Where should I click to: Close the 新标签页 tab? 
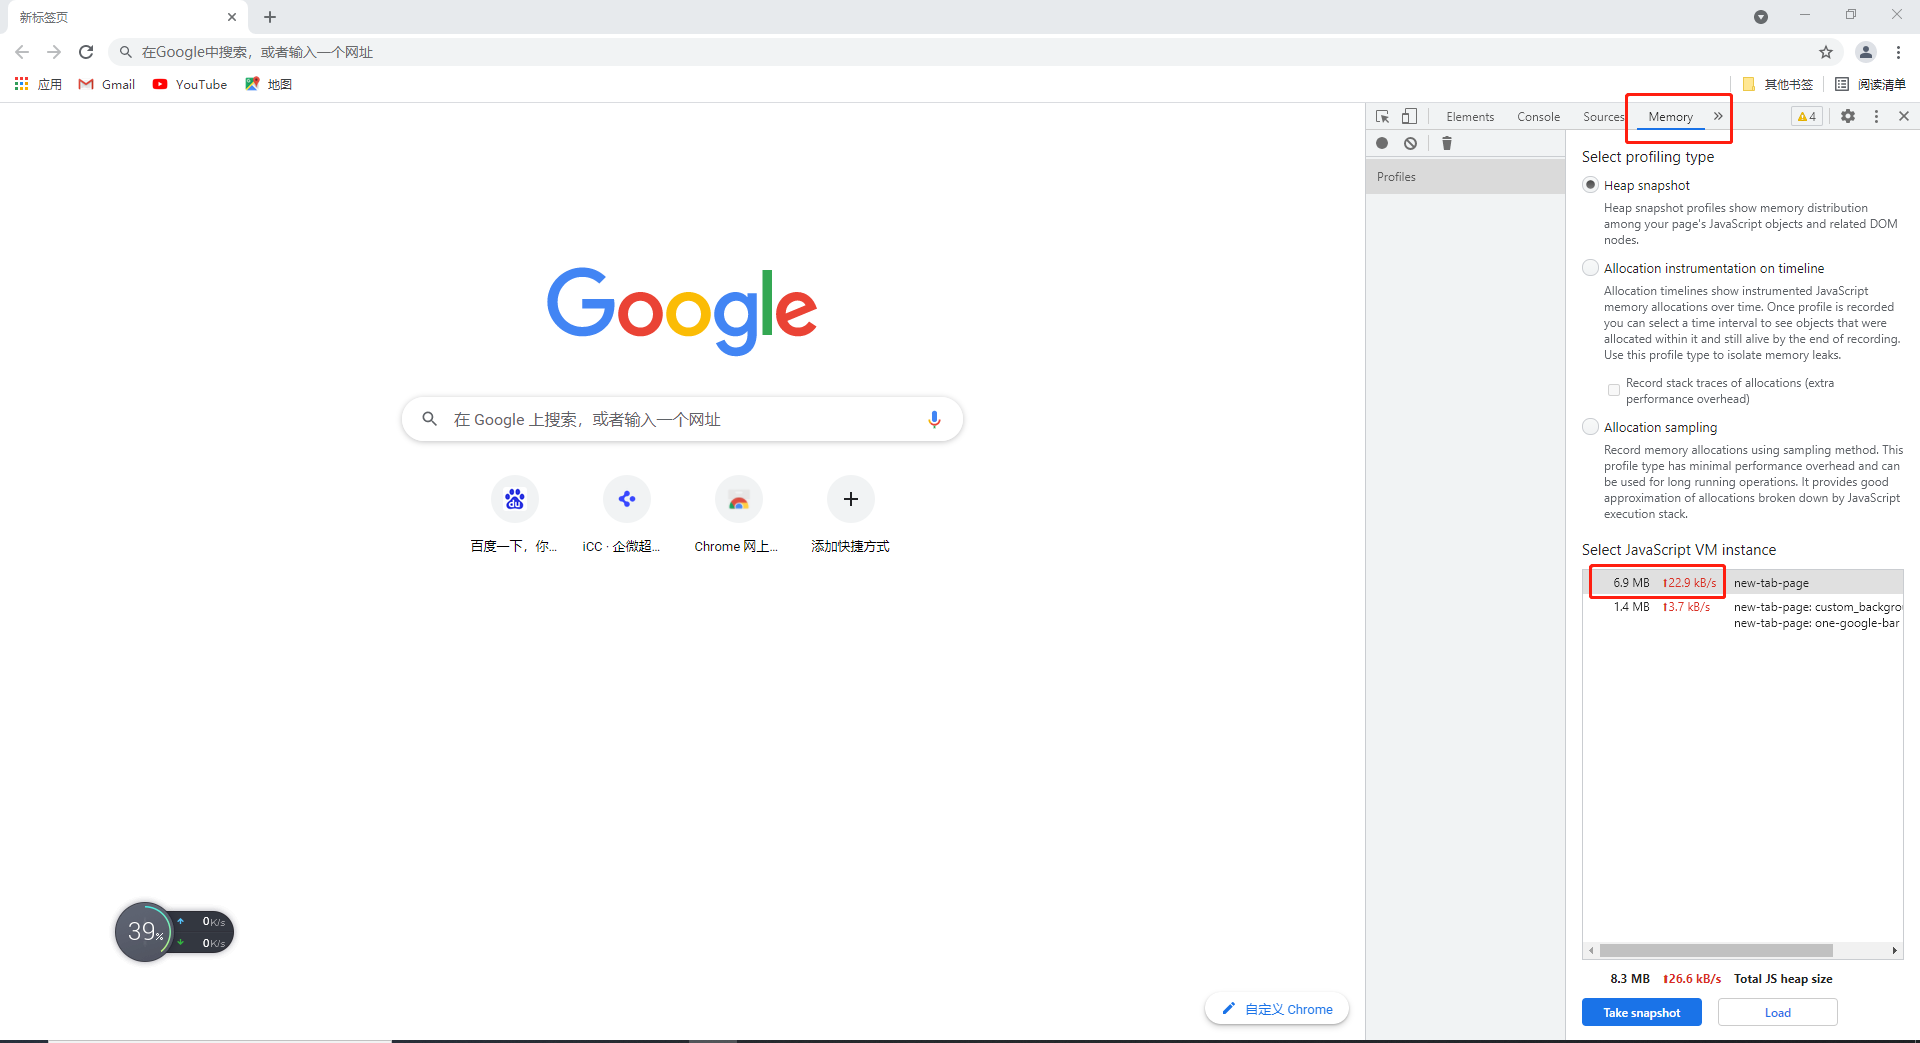tap(232, 17)
